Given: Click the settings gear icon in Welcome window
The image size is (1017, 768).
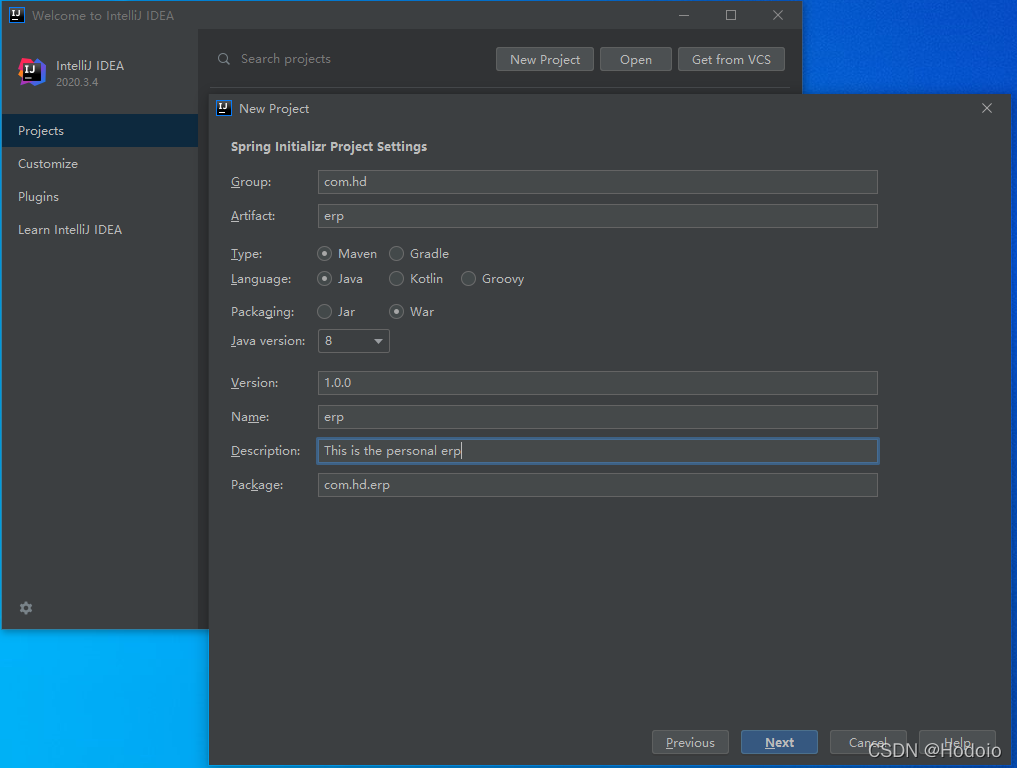Looking at the screenshot, I should click(x=26, y=608).
